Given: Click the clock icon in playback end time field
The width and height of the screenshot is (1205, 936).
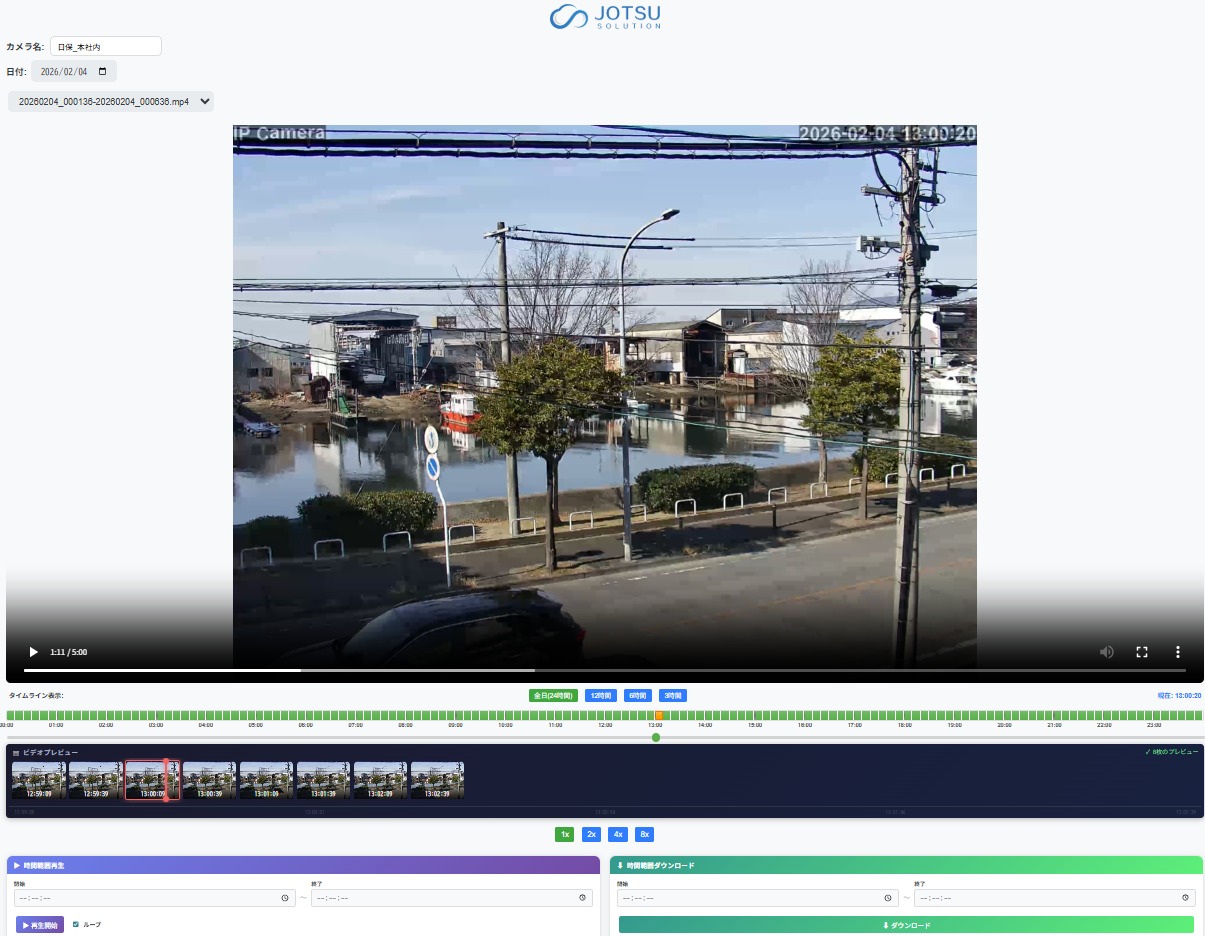Looking at the screenshot, I should [582, 898].
